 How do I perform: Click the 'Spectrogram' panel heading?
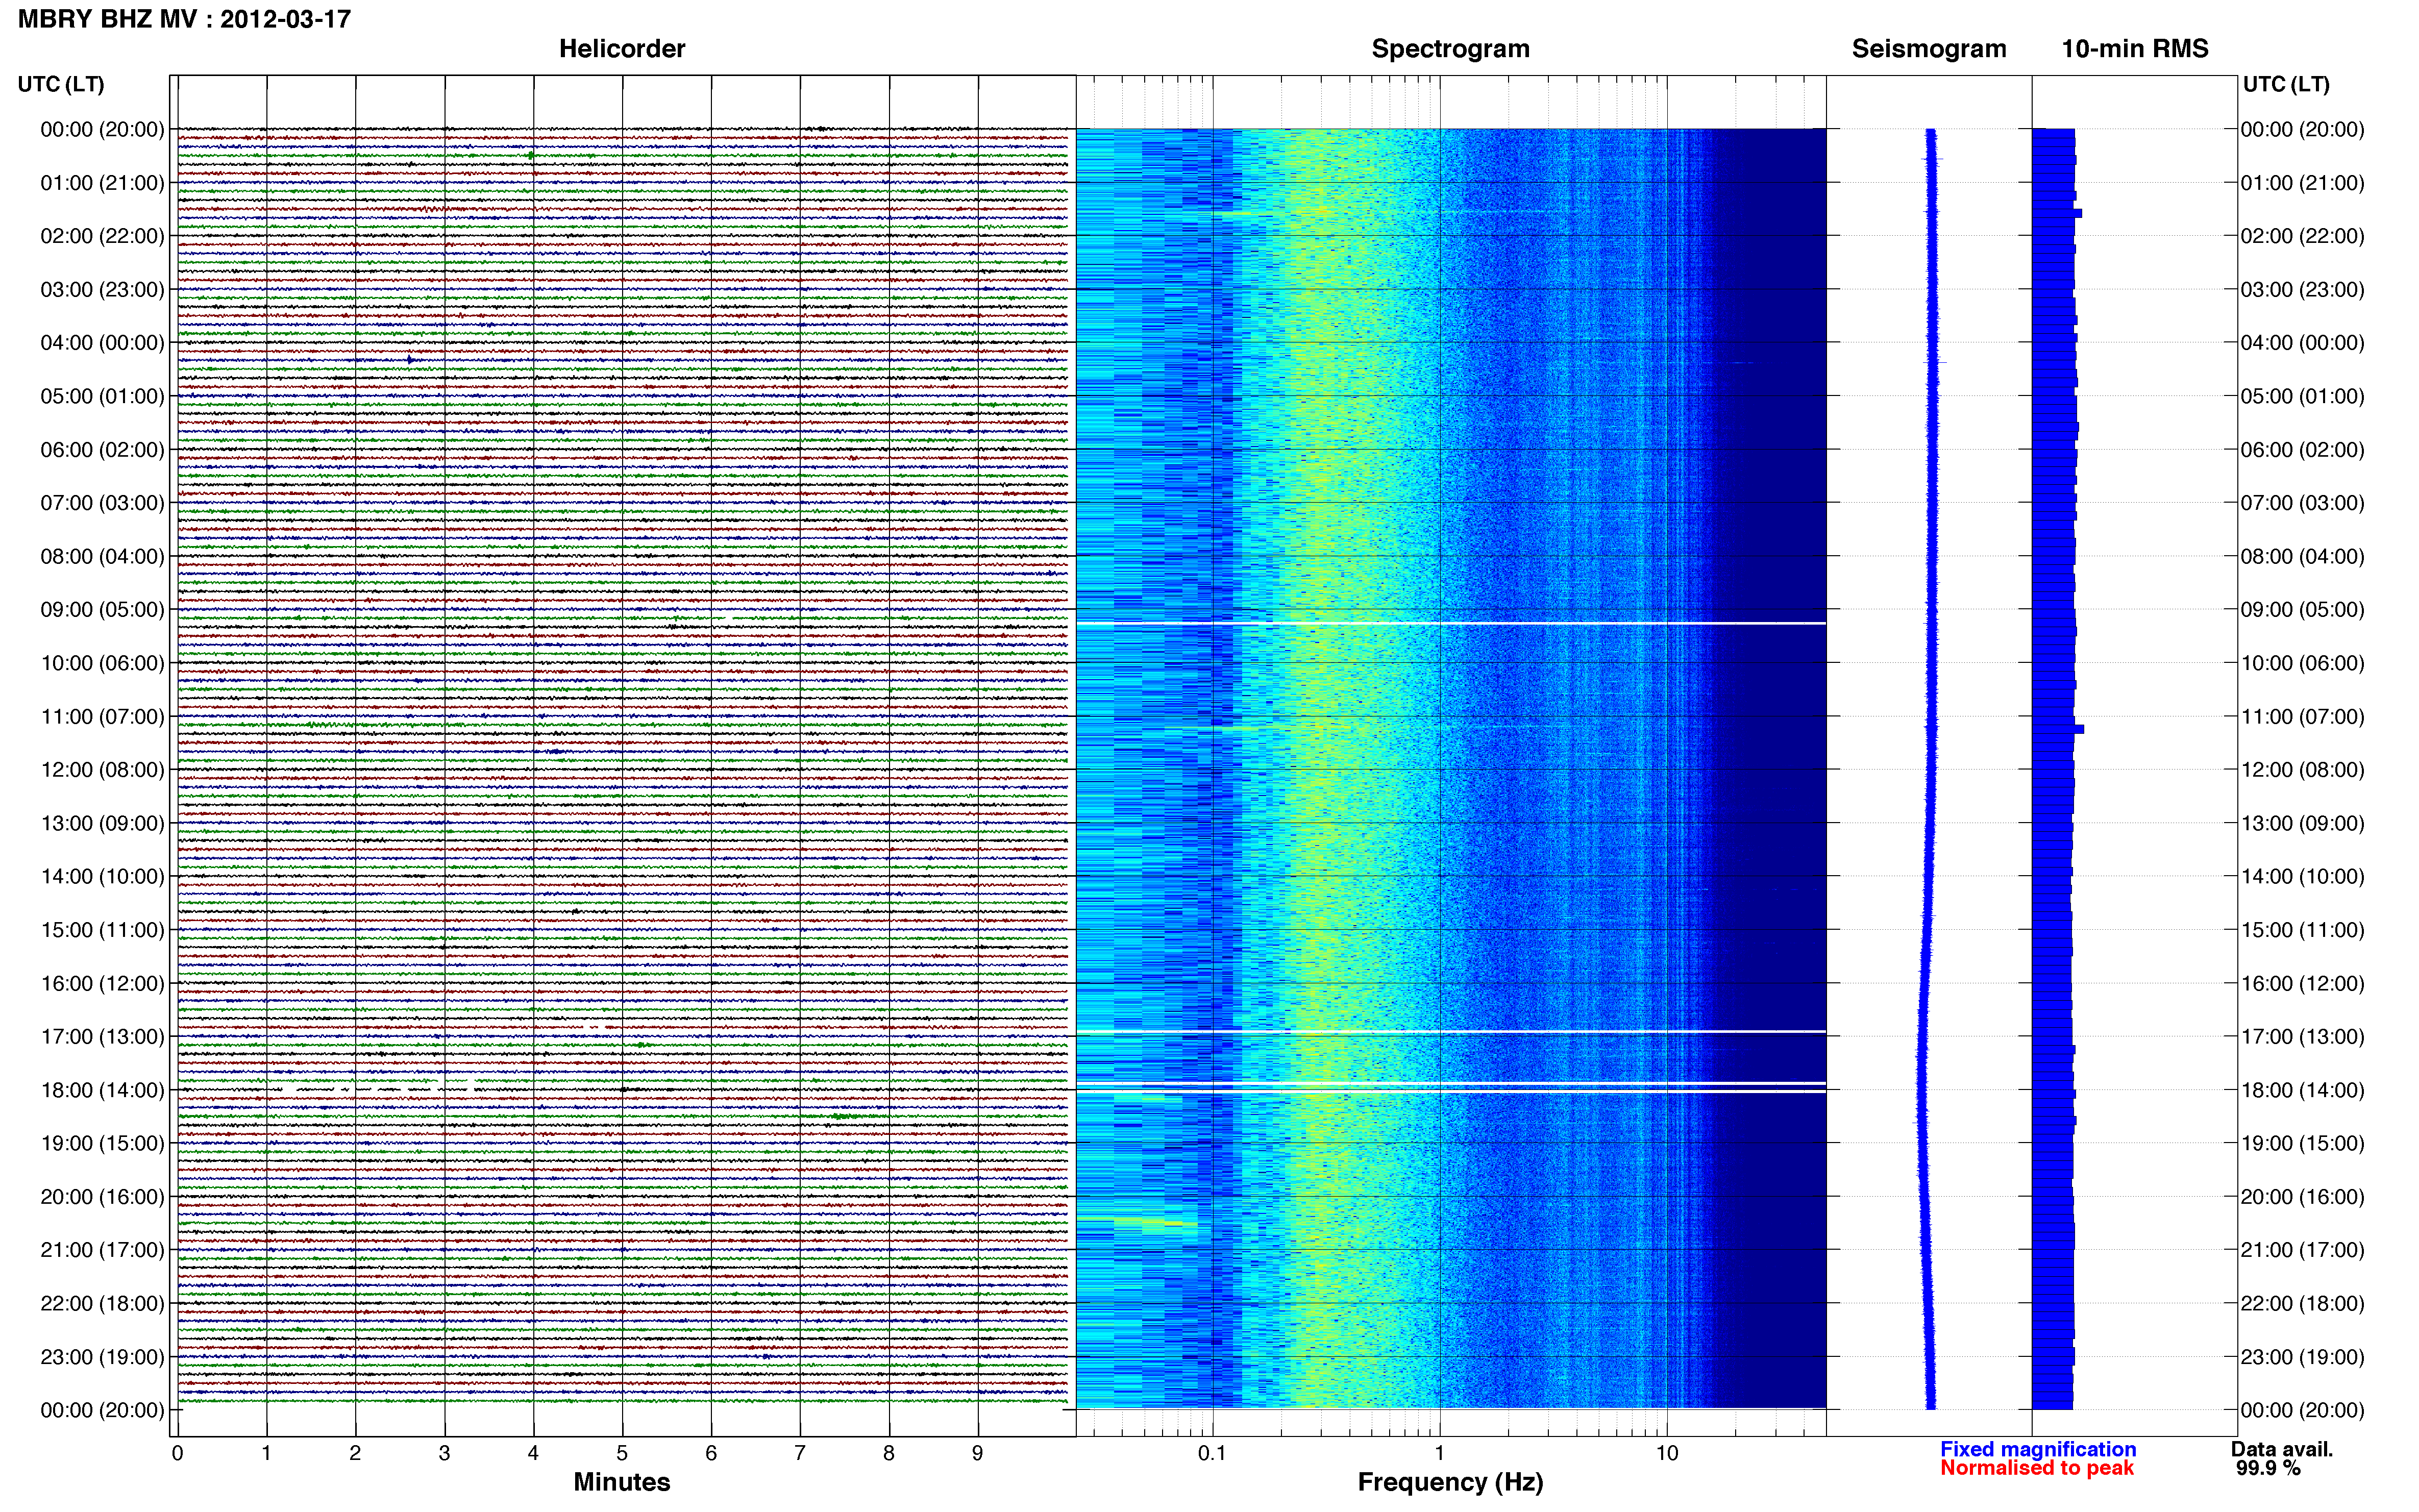pos(1450,49)
